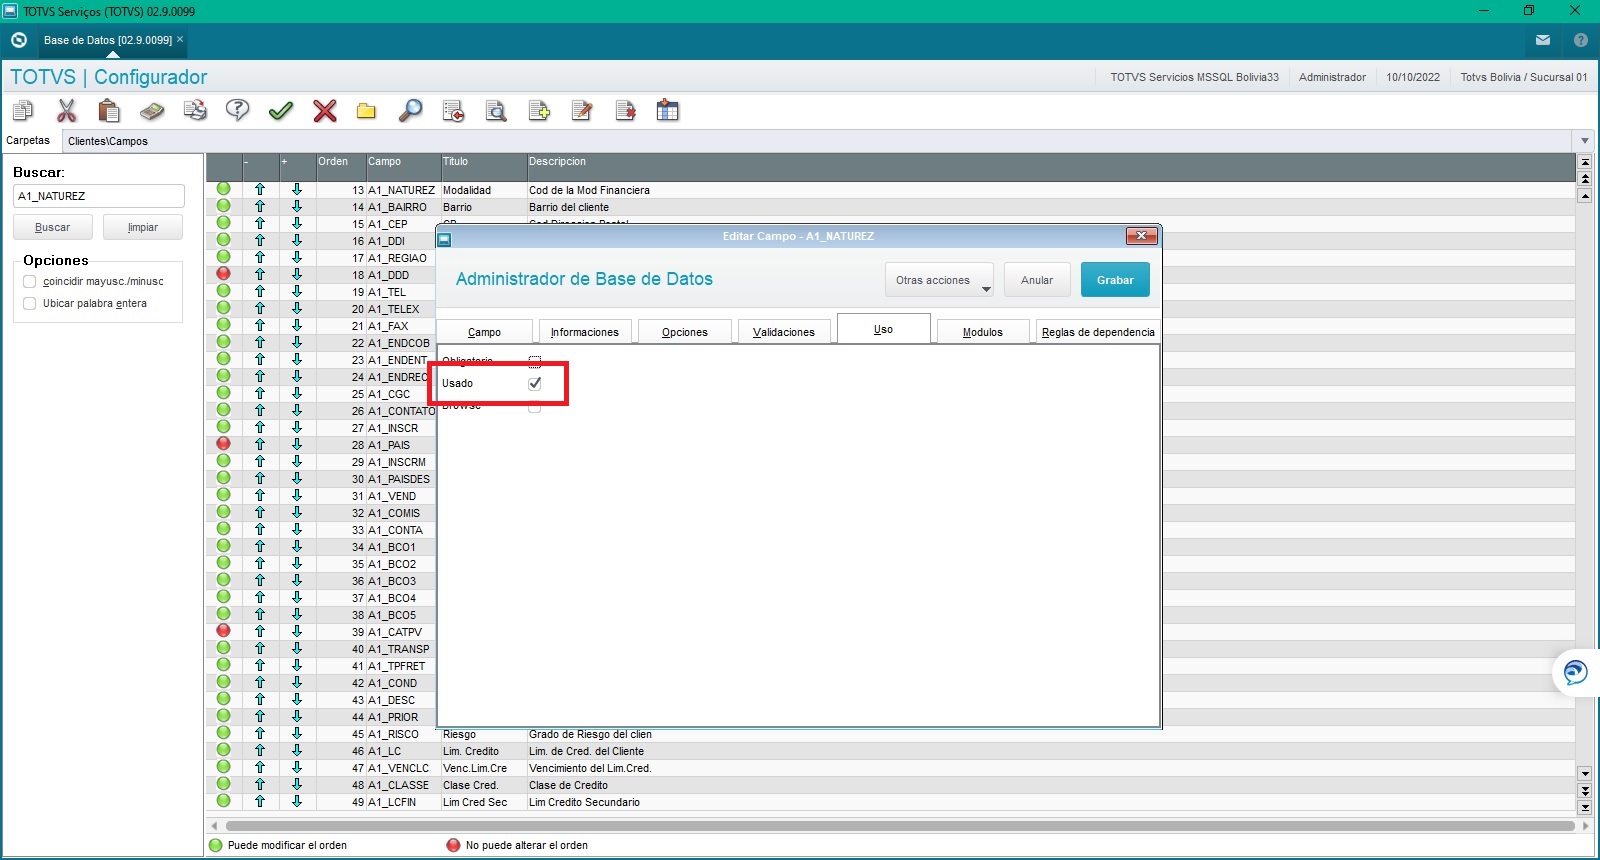Image resolution: width=1600 pixels, height=860 pixels.
Task: Click the delete document red X icon
Action: coord(625,110)
